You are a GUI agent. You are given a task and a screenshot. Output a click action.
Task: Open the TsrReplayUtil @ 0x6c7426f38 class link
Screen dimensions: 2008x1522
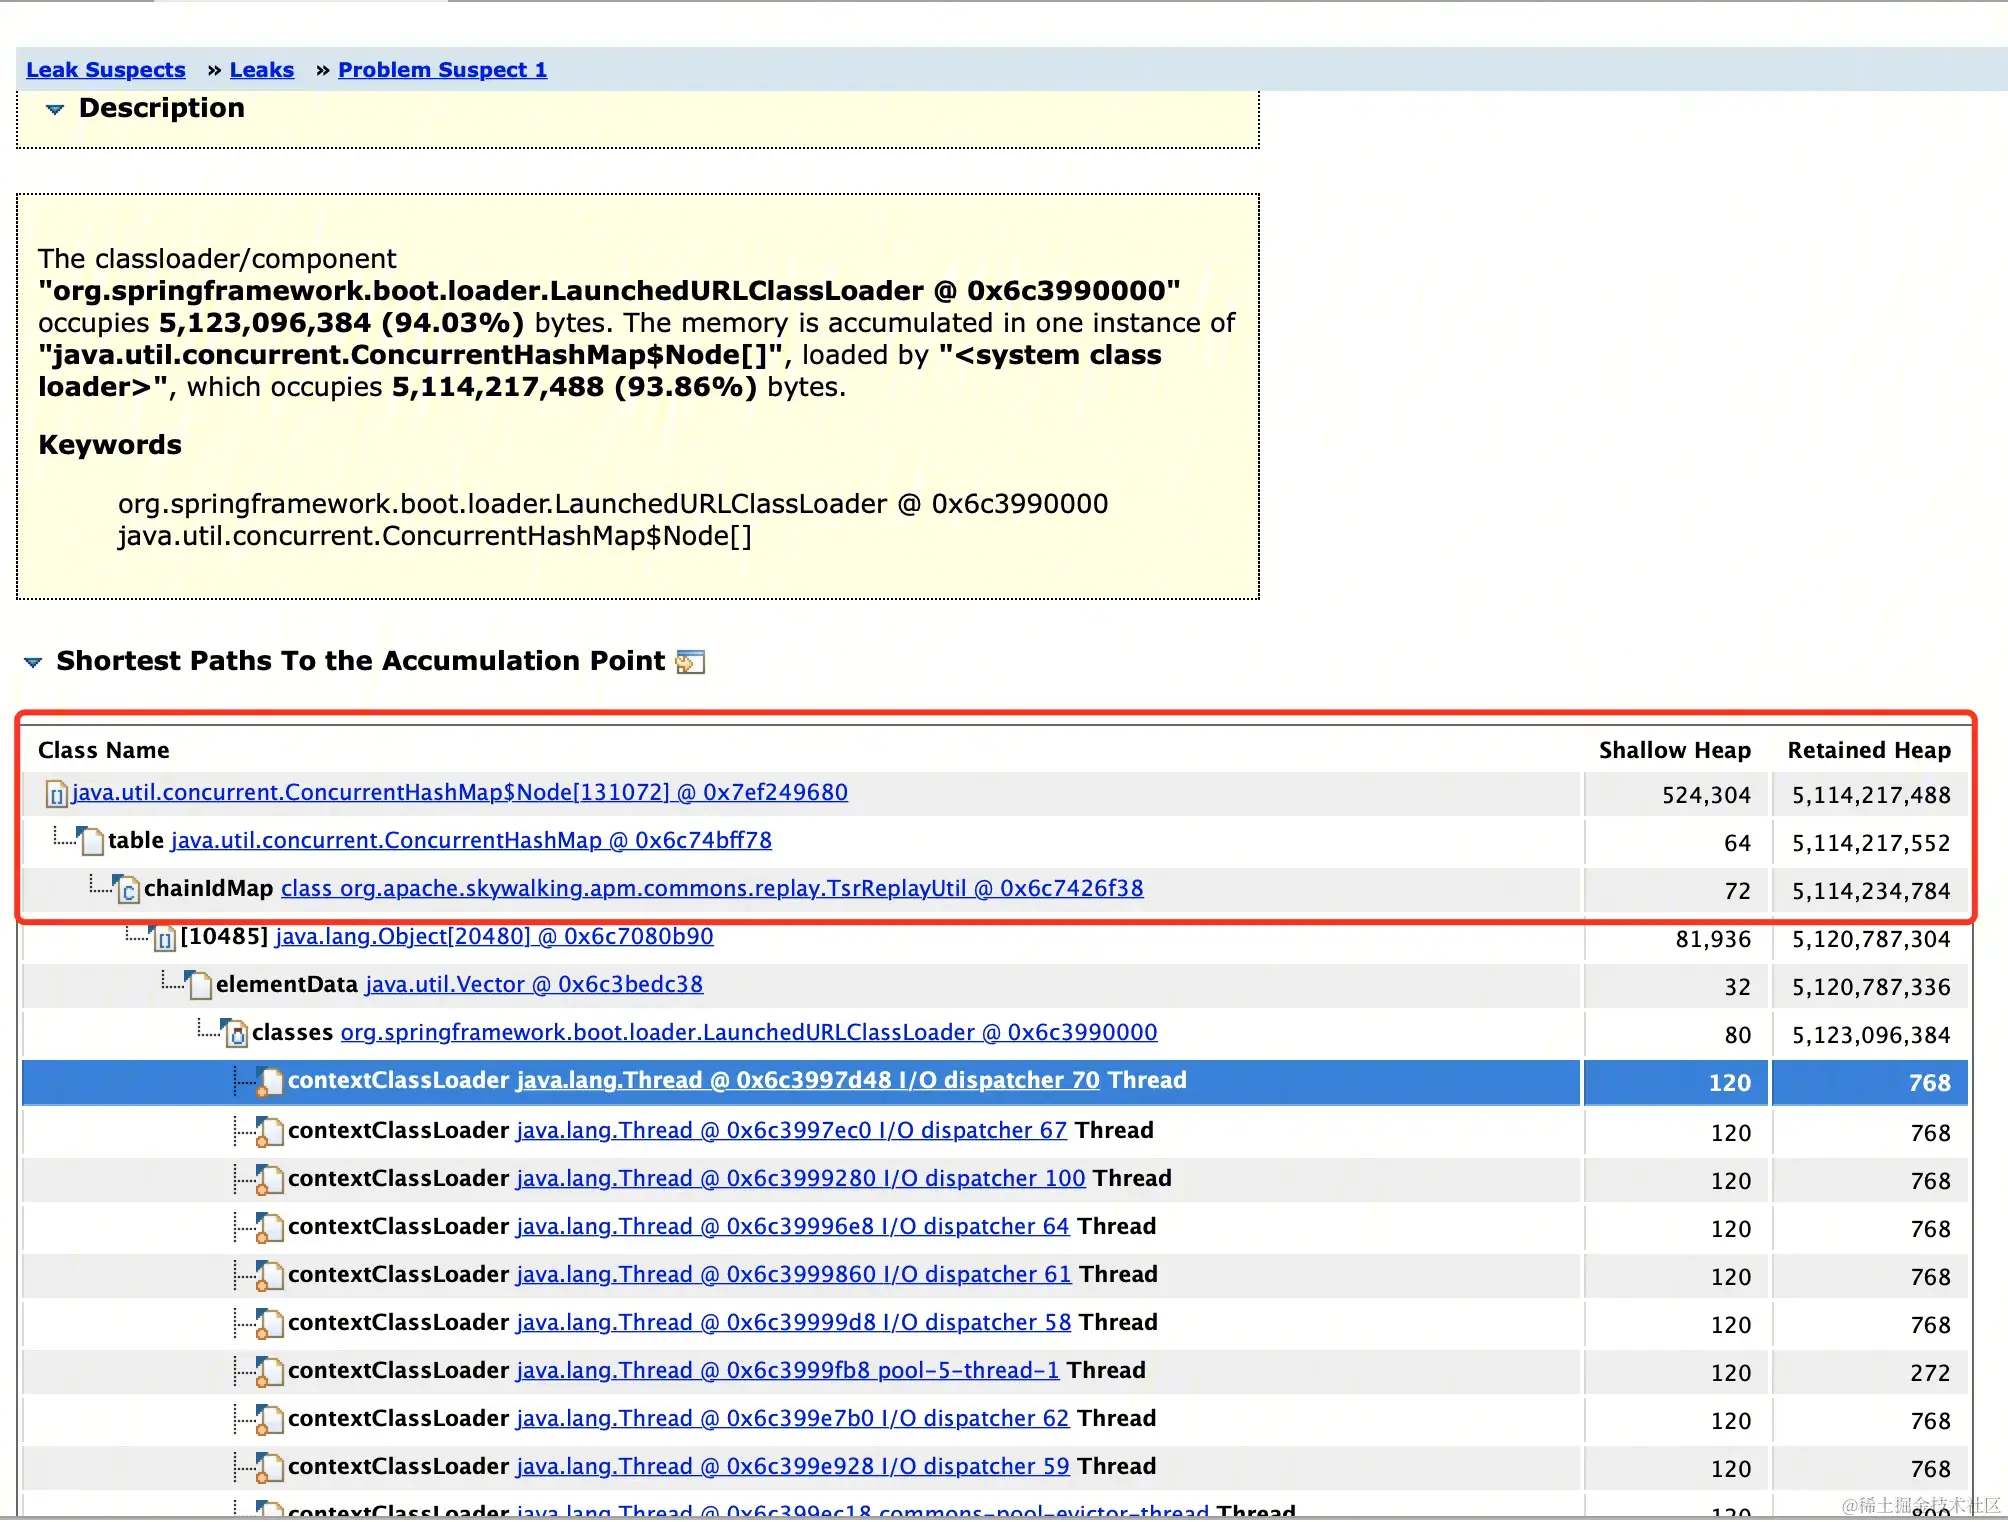click(x=712, y=889)
